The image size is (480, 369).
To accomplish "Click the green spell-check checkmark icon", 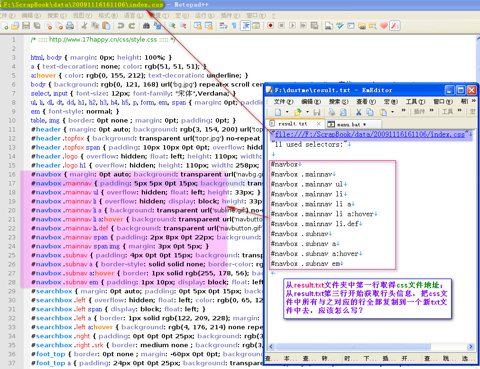I will click(x=340, y=26).
